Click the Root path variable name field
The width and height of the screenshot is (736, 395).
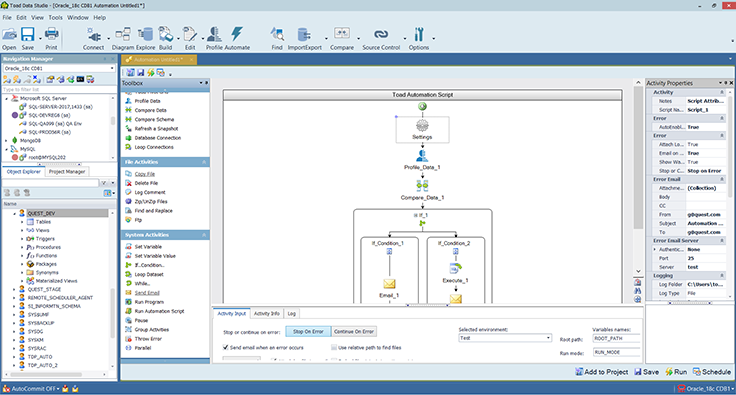tap(616, 338)
